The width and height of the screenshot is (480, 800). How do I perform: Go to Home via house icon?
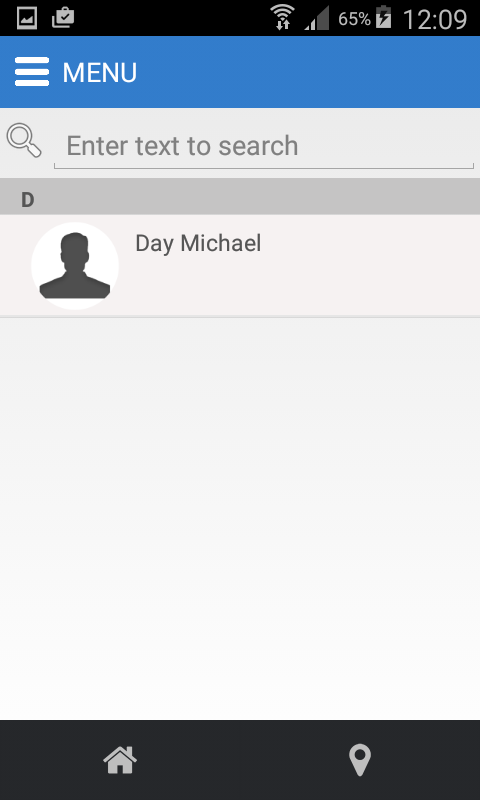(x=120, y=760)
